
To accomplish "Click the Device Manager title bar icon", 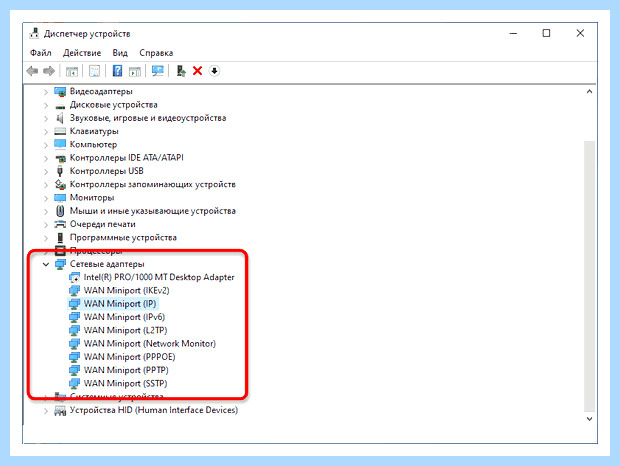I will tap(34, 34).
